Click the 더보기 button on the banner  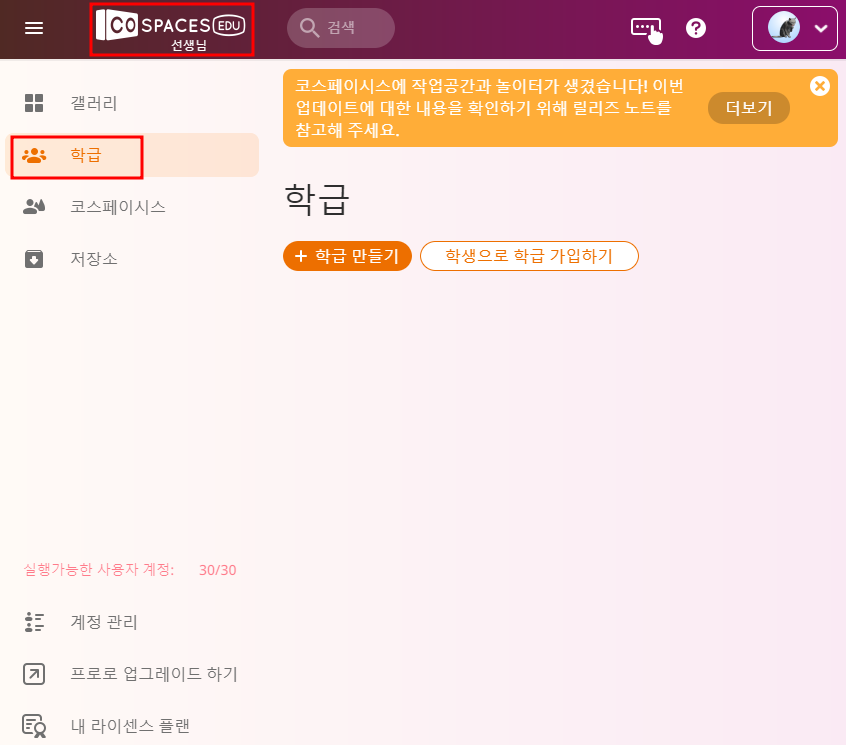click(748, 107)
